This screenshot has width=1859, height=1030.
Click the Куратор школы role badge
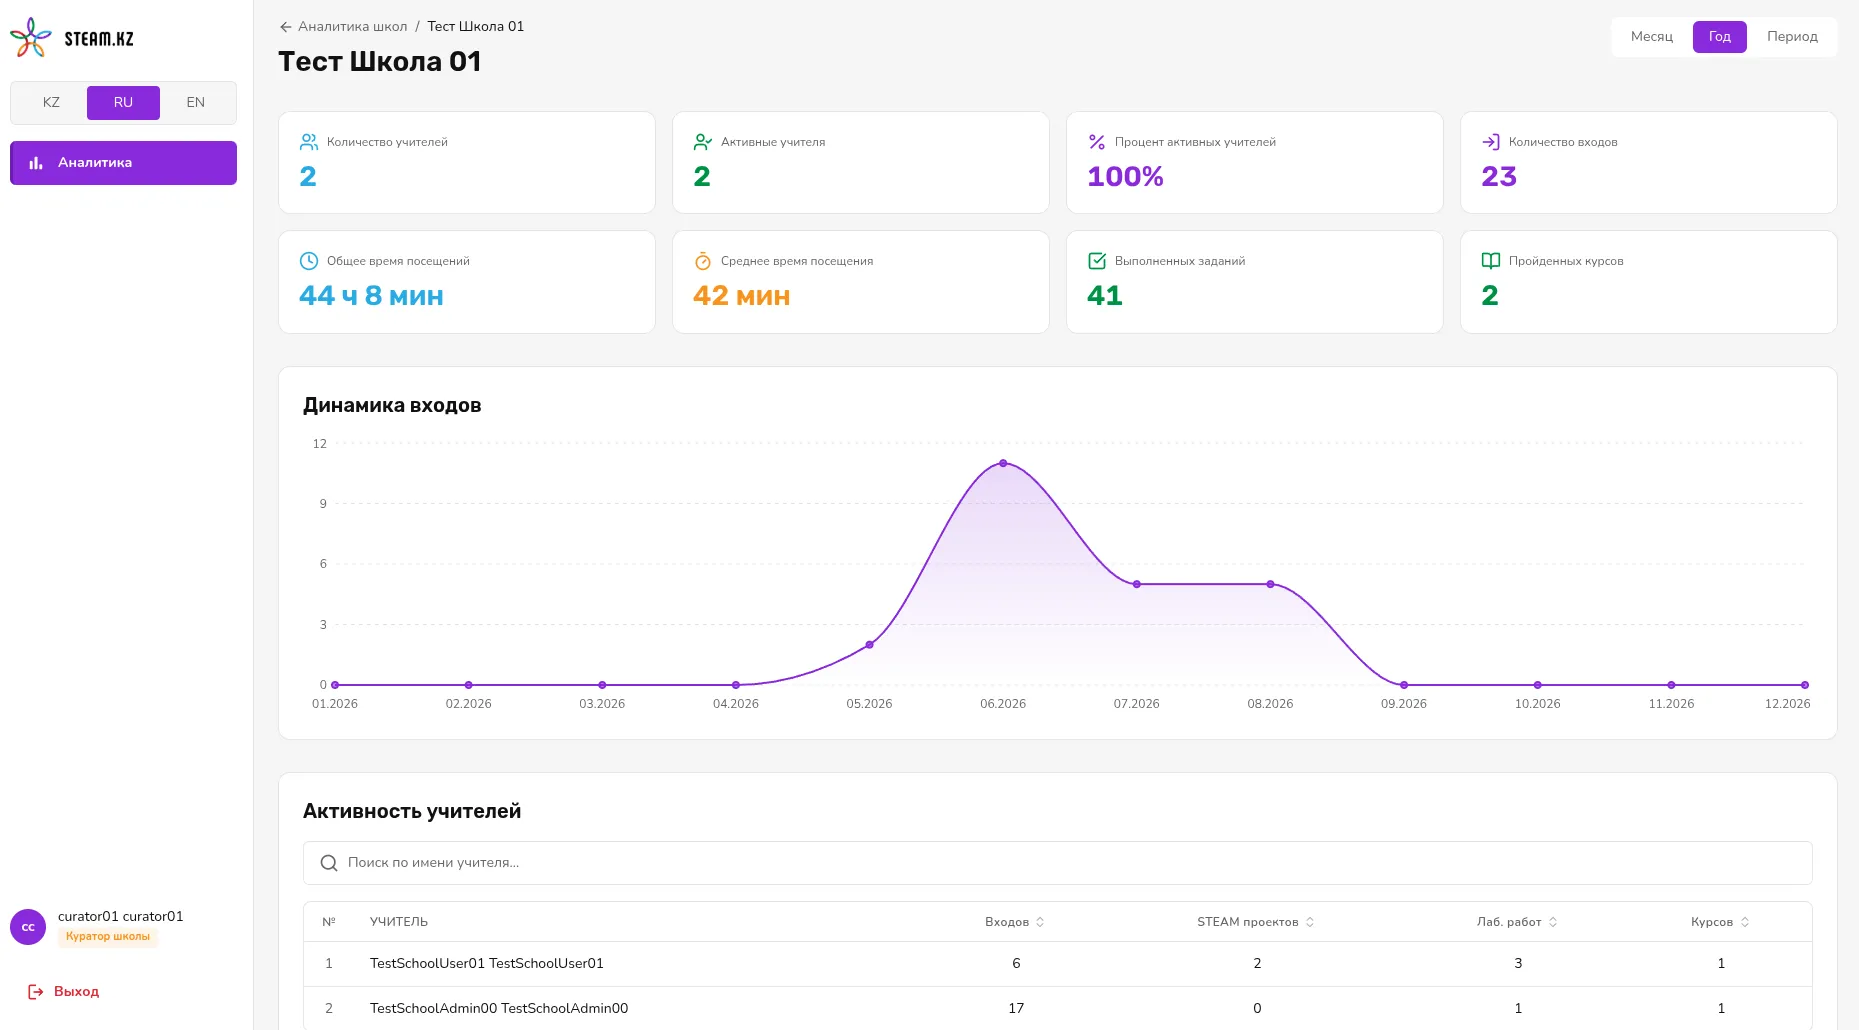(108, 937)
